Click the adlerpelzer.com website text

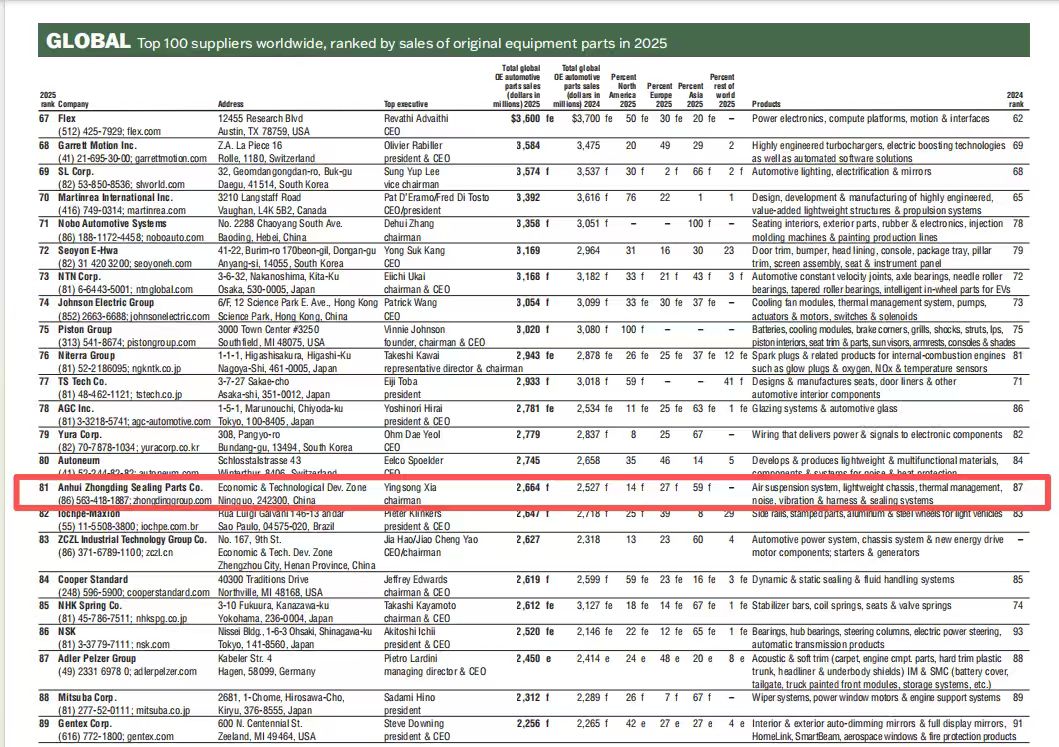[165, 671]
